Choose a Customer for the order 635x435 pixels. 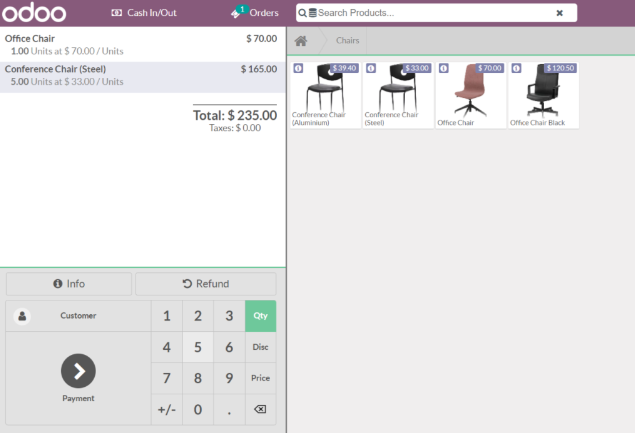click(x=77, y=316)
